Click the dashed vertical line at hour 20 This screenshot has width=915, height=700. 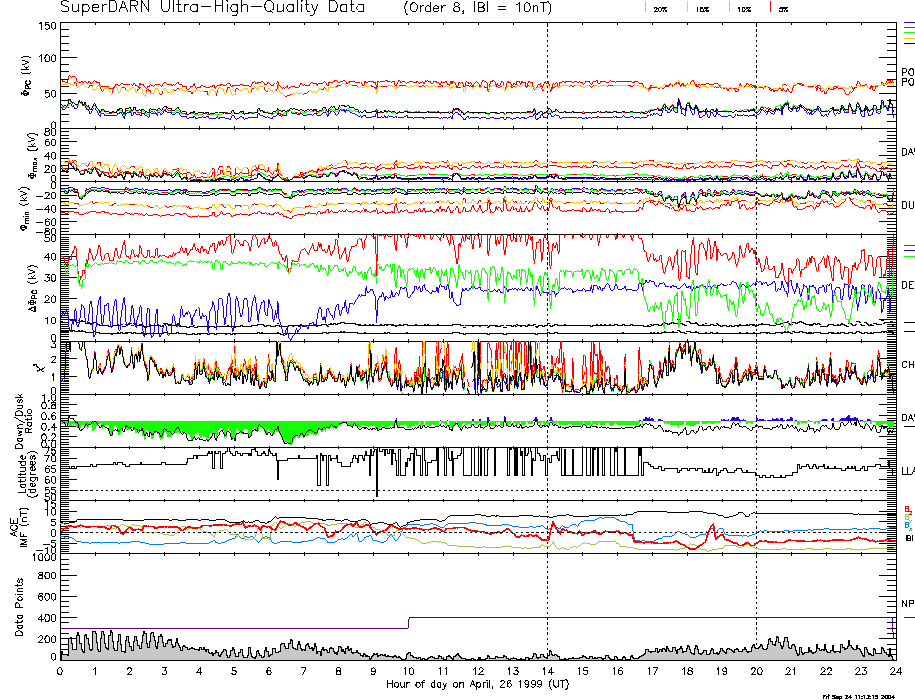[756, 300]
